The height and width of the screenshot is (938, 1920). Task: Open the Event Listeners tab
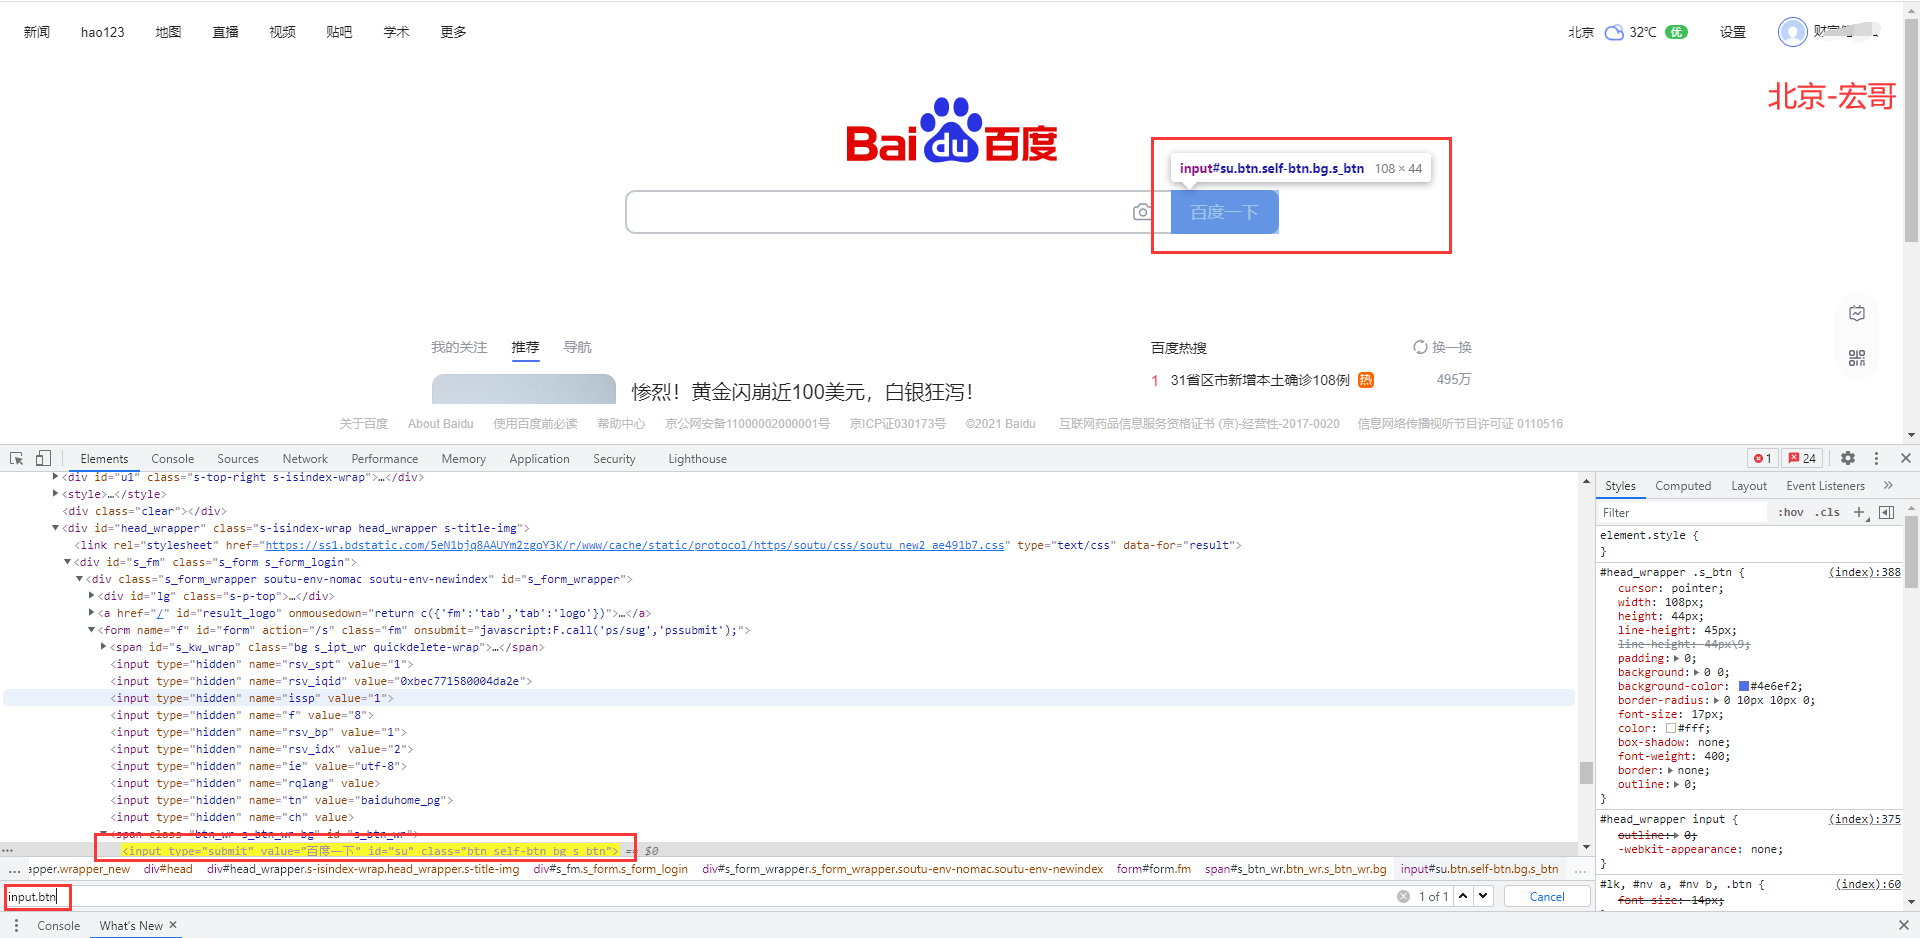tap(1825, 486)
